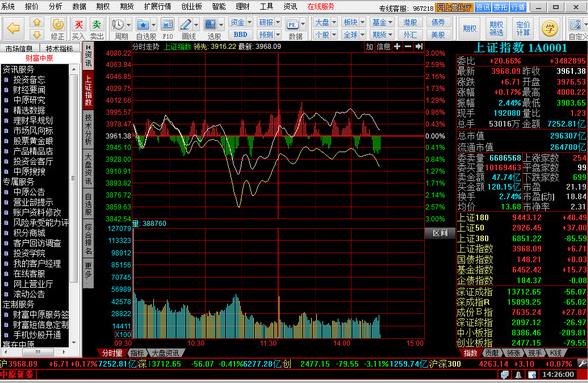Click the yellow 学 learning icon
The width and height of the screenshot is (588, 383).
[x=550, y=29]
